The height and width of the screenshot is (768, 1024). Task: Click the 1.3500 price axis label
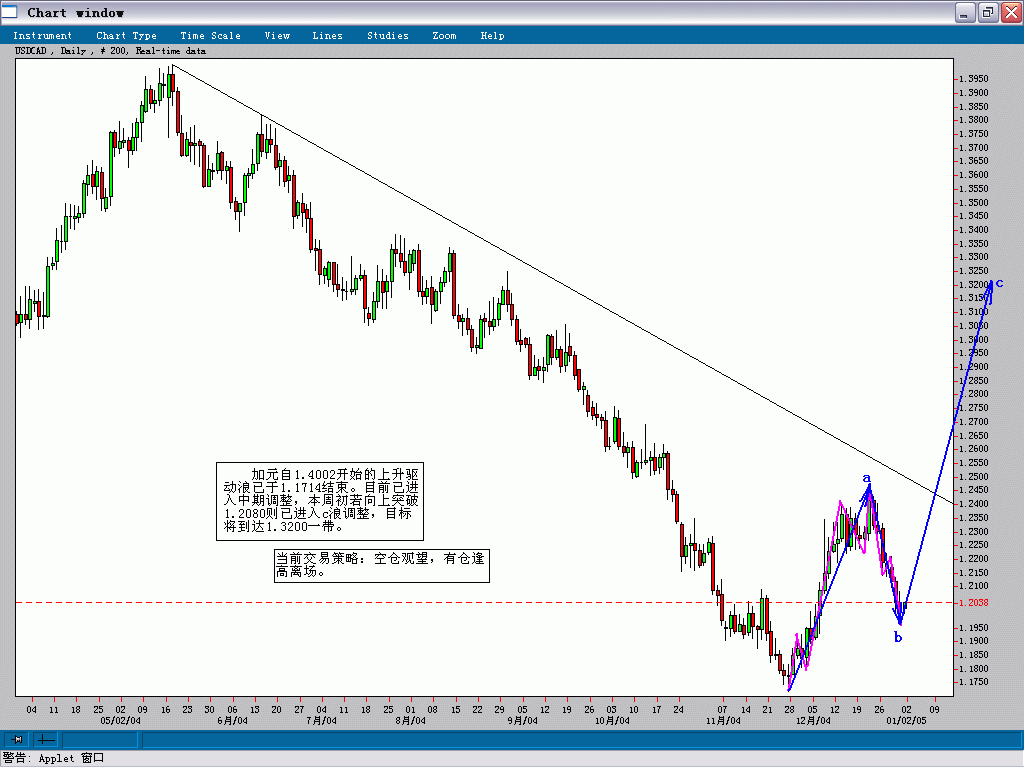(974, 202)
